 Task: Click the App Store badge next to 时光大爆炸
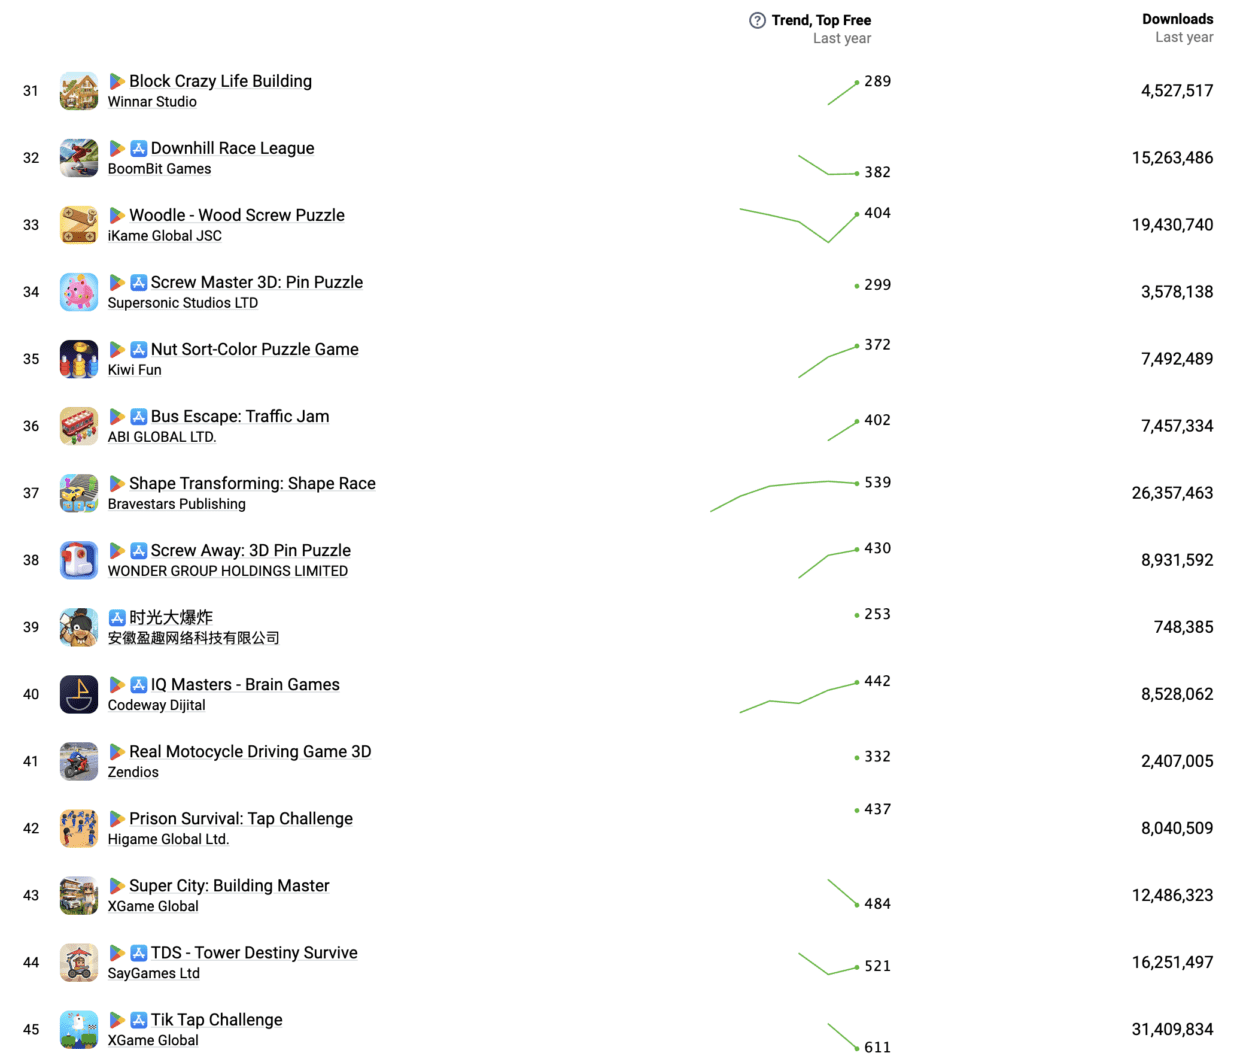click(117, 618)
